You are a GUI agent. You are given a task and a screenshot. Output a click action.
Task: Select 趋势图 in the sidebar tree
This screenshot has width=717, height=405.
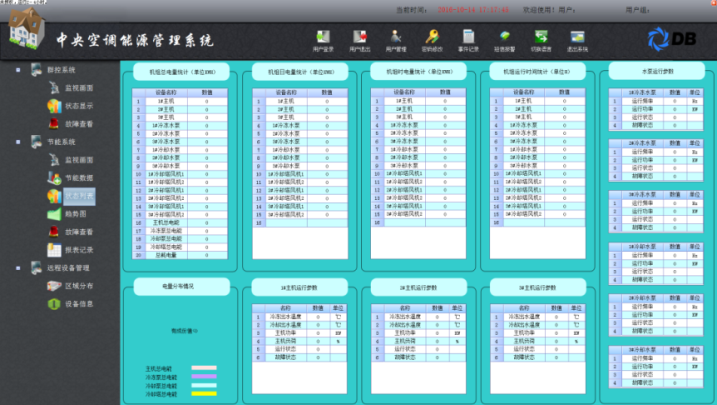[x=76, y=213]
